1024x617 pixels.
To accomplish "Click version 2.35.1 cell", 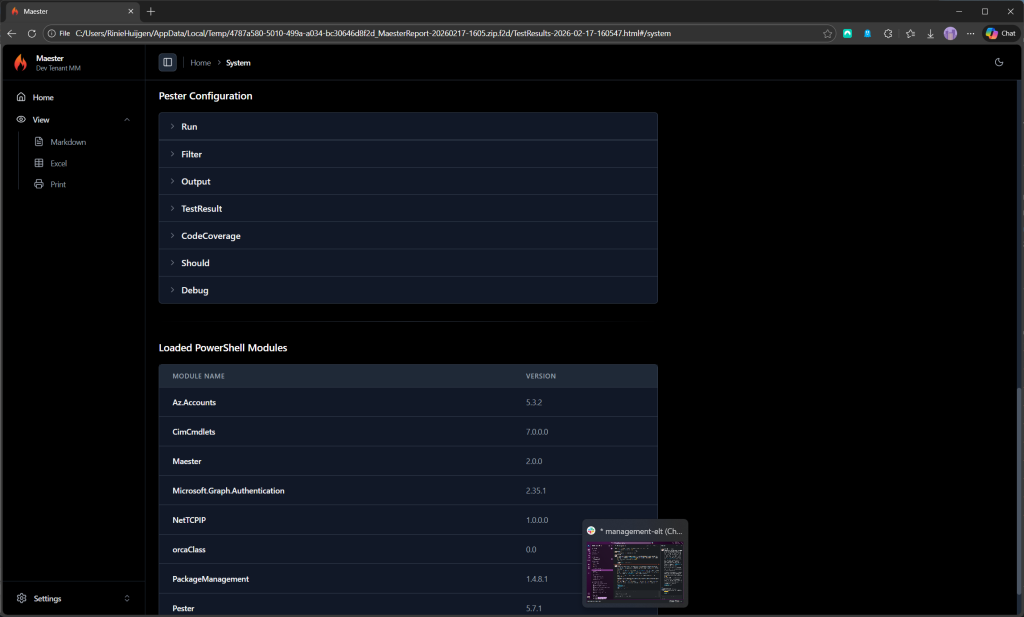I will click(x=536, y=490).
